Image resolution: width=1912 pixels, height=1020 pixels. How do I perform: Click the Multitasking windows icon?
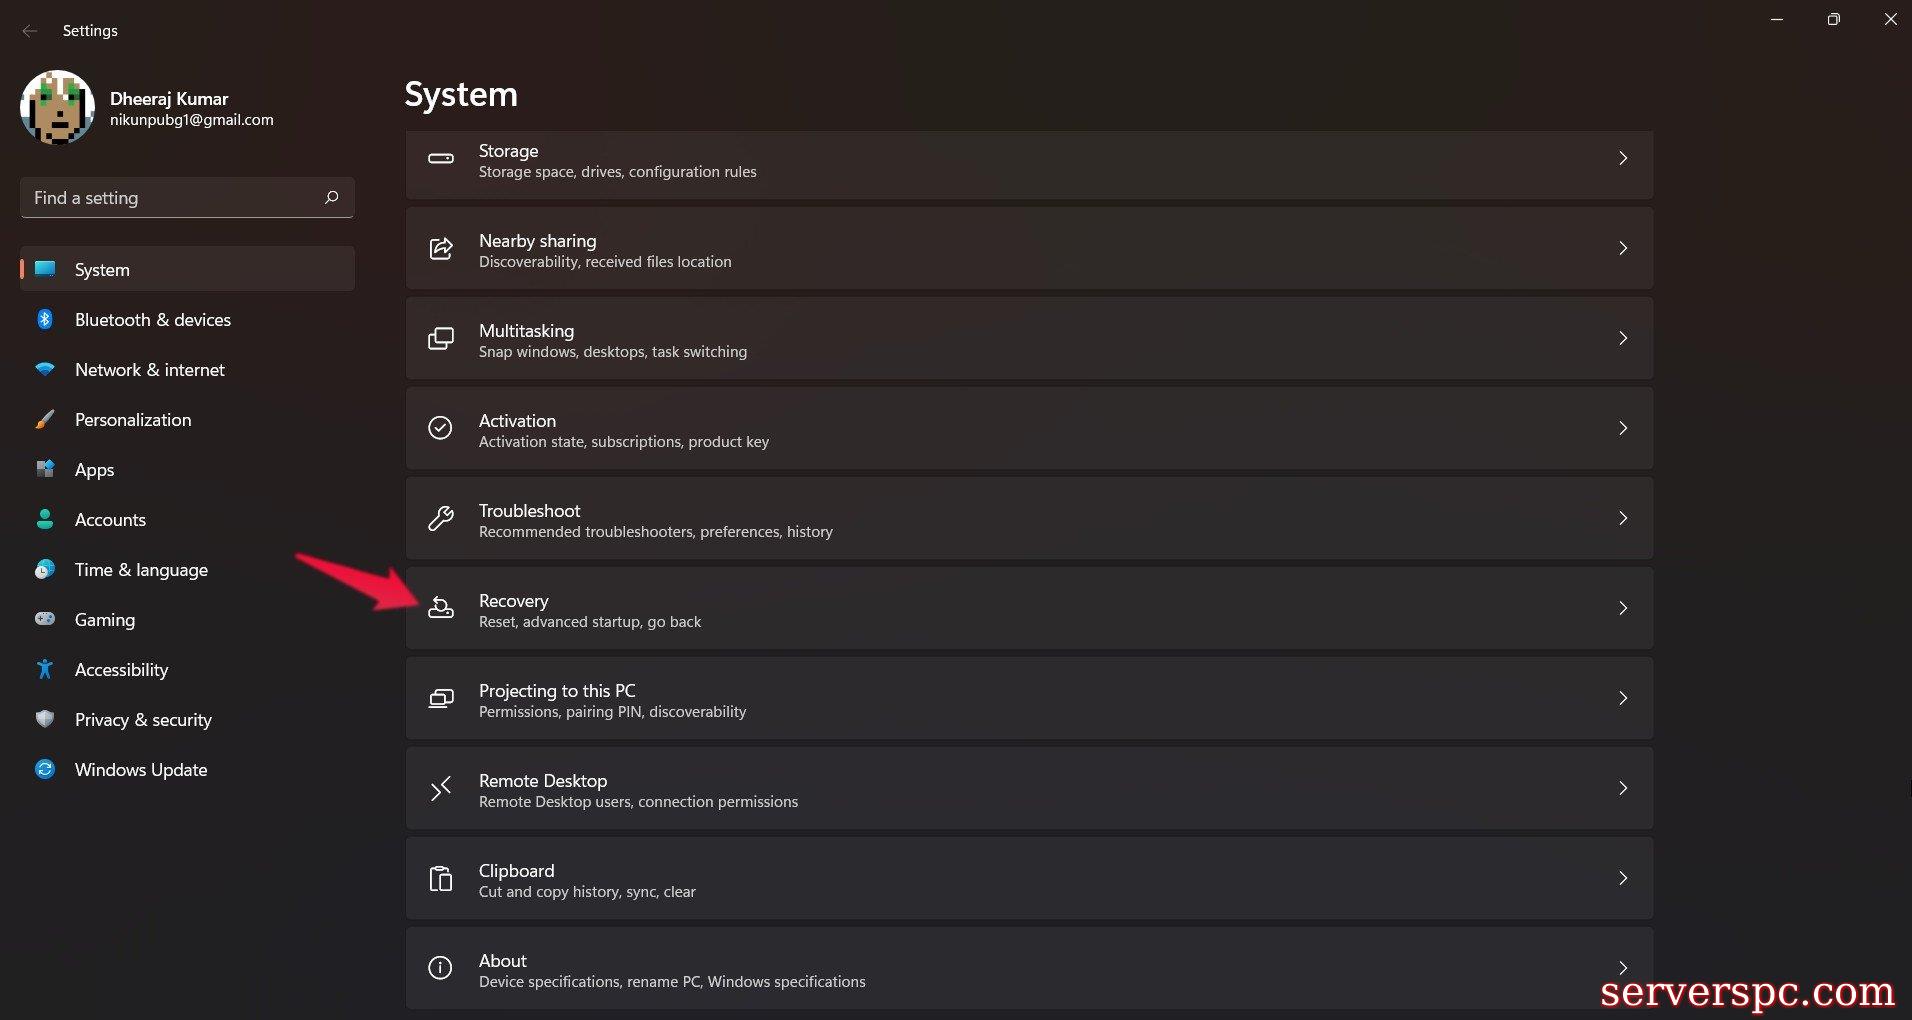[441, 338]
